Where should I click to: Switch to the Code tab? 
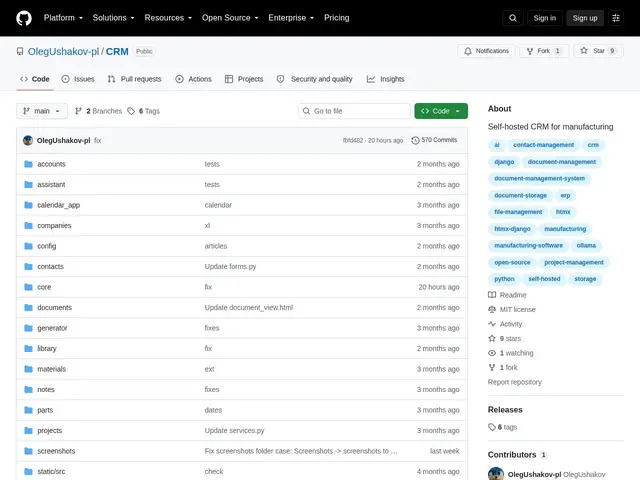click(35, 79)
